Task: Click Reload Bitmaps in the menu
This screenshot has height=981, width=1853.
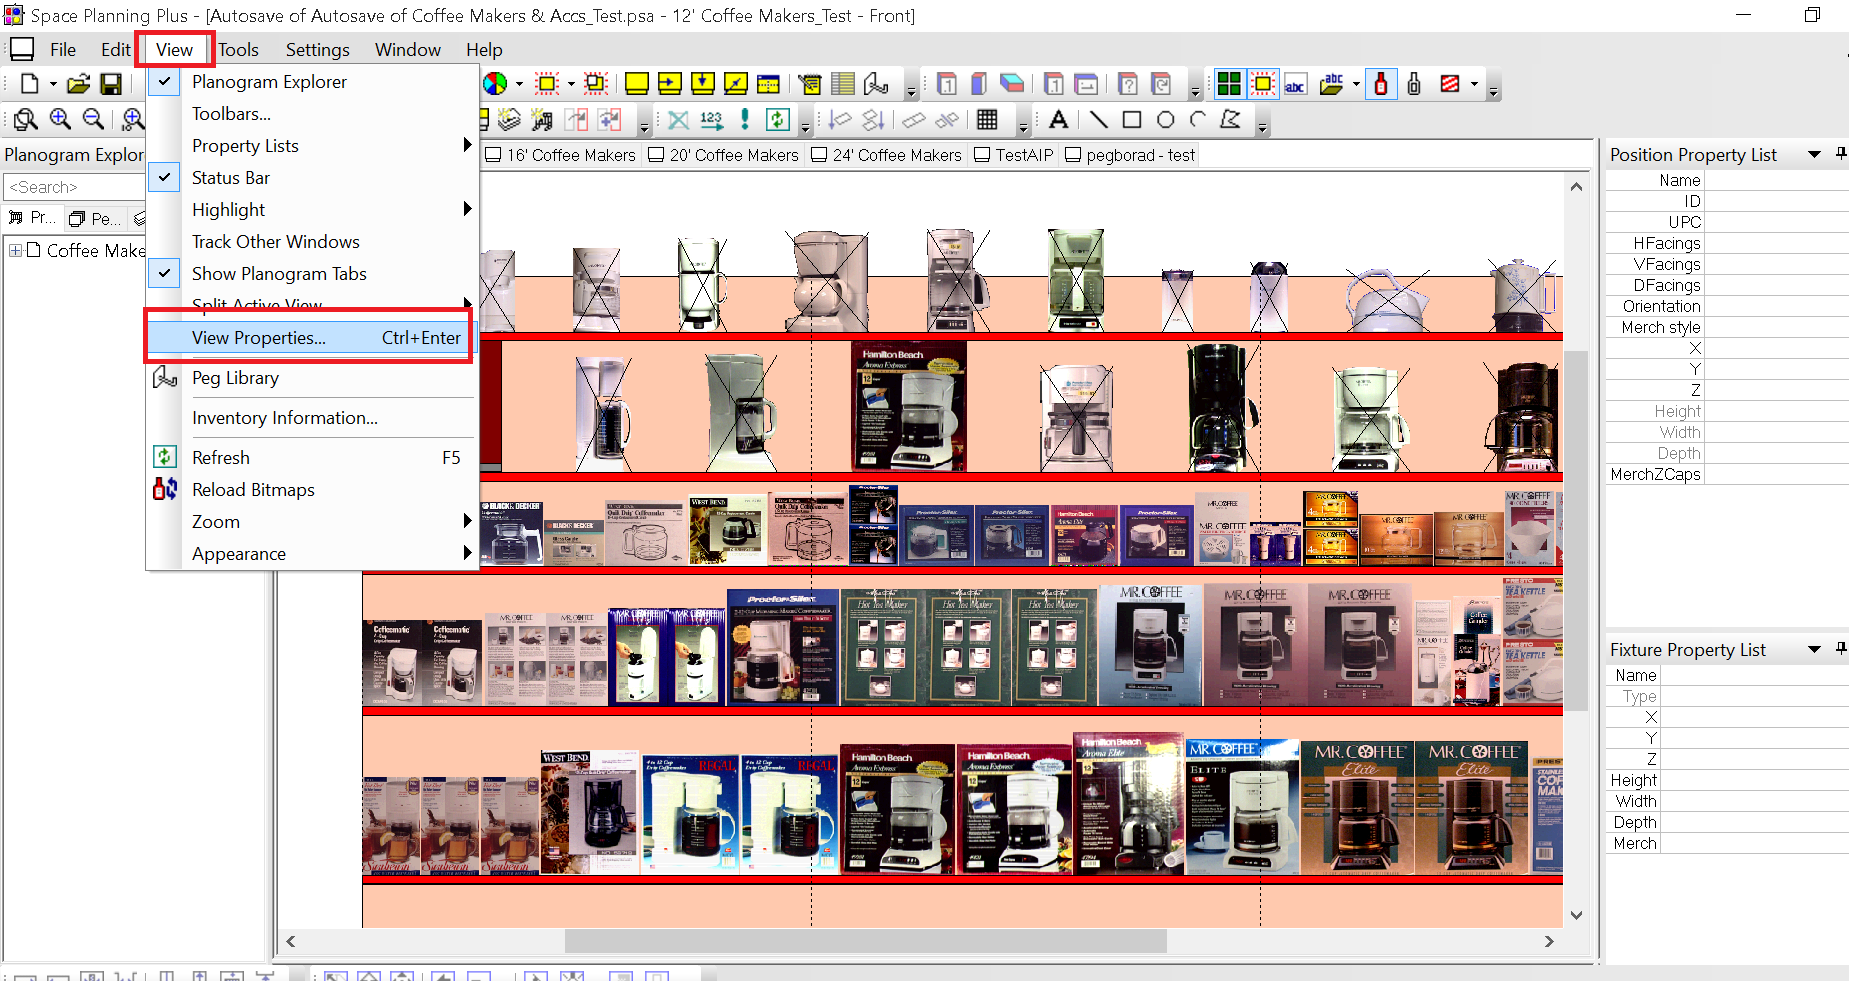Action: (253, 490)
